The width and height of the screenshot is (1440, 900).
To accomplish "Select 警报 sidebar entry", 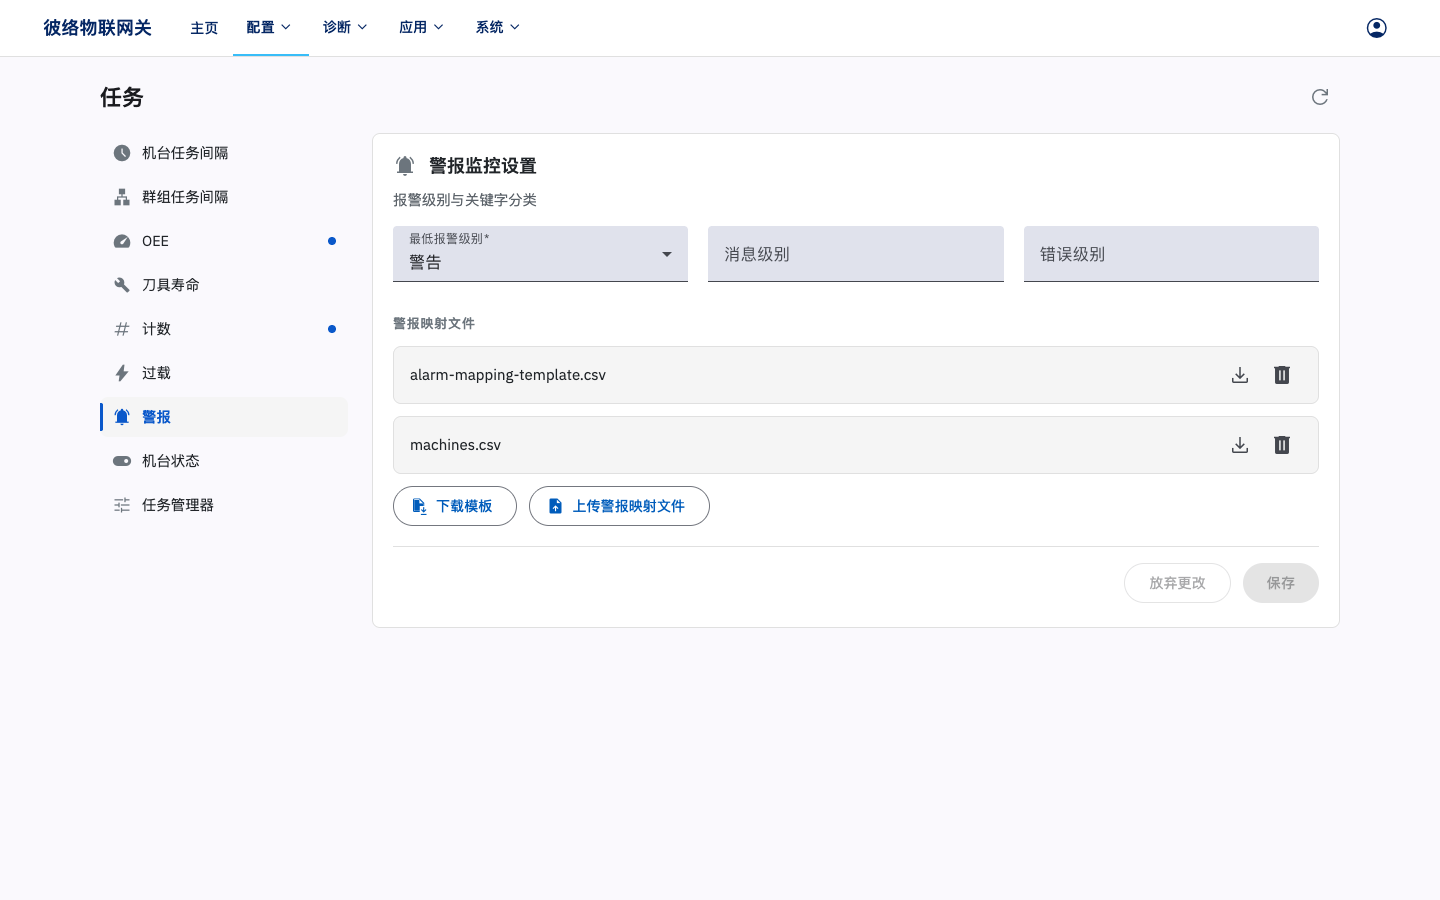I will 224,417.
